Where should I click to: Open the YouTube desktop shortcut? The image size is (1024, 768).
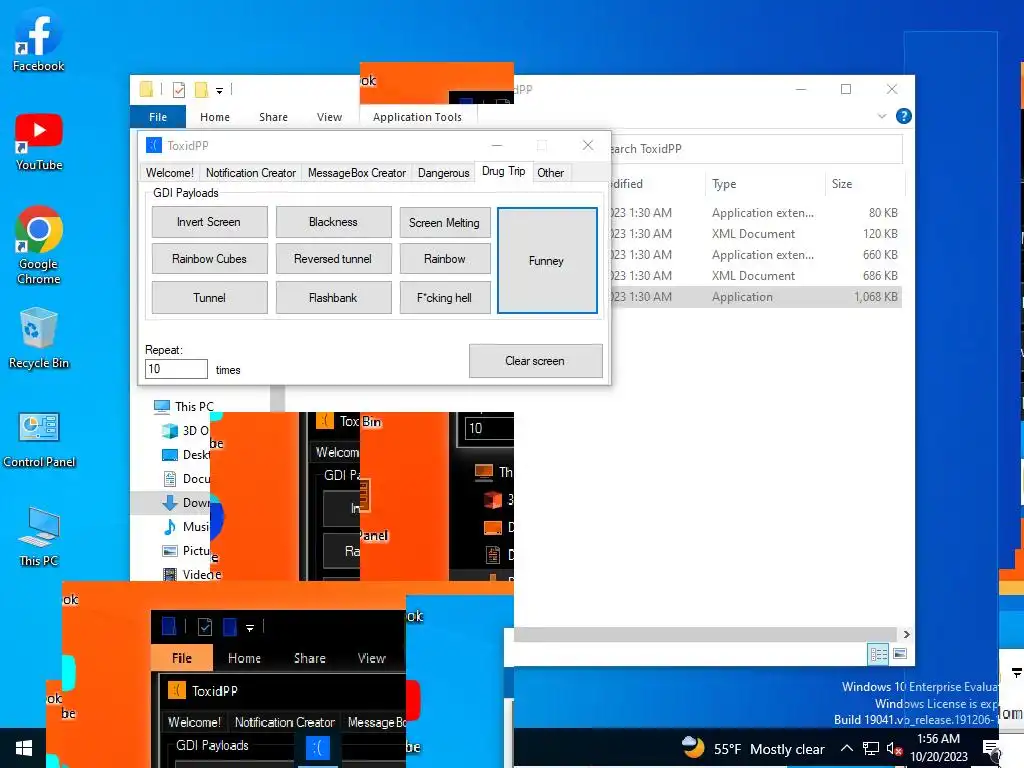(x=39, y=142)
